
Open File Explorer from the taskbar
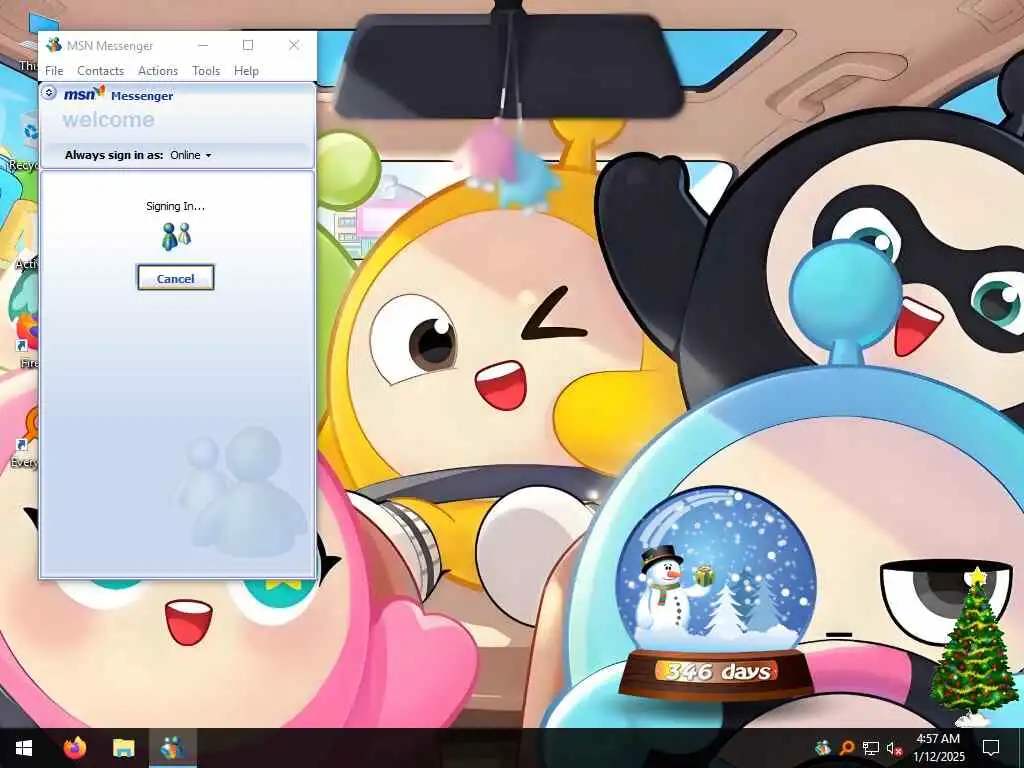[x=123, y=748]
